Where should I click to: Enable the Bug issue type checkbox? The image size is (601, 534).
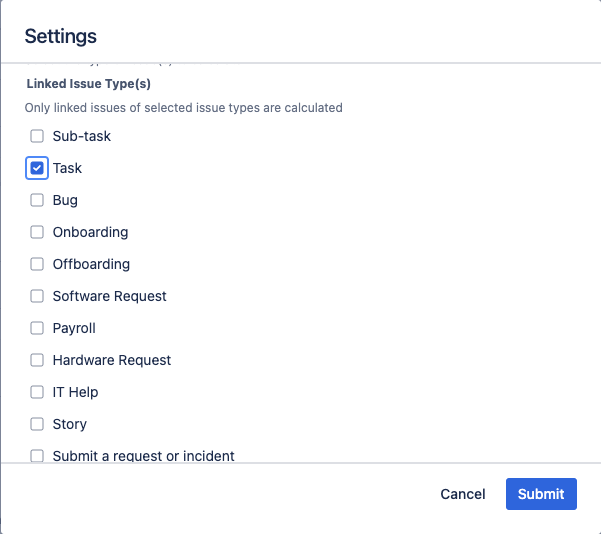tap(37, 200)
